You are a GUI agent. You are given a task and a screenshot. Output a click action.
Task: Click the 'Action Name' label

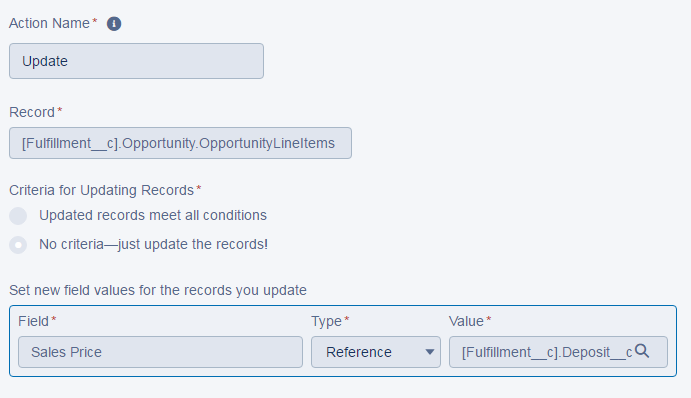(x=49, y=23)
